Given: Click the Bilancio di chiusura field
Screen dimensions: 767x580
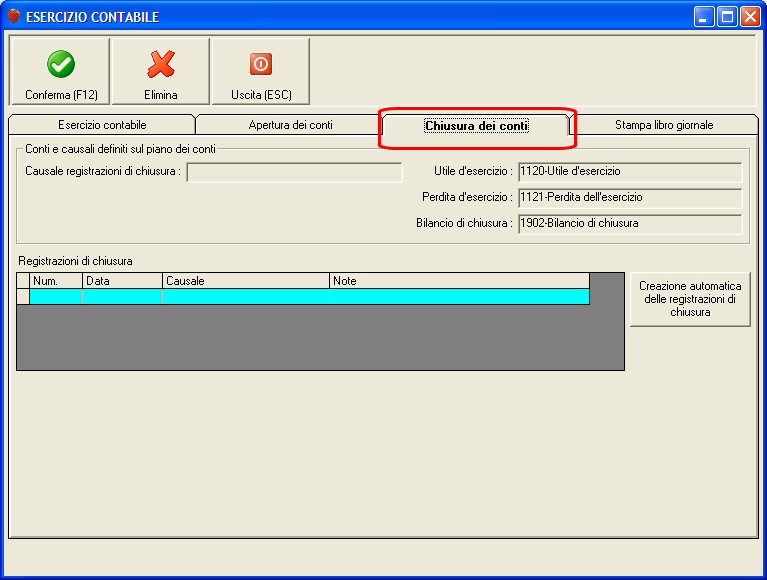Looking at the screenshot, I should tap(630, 223).
